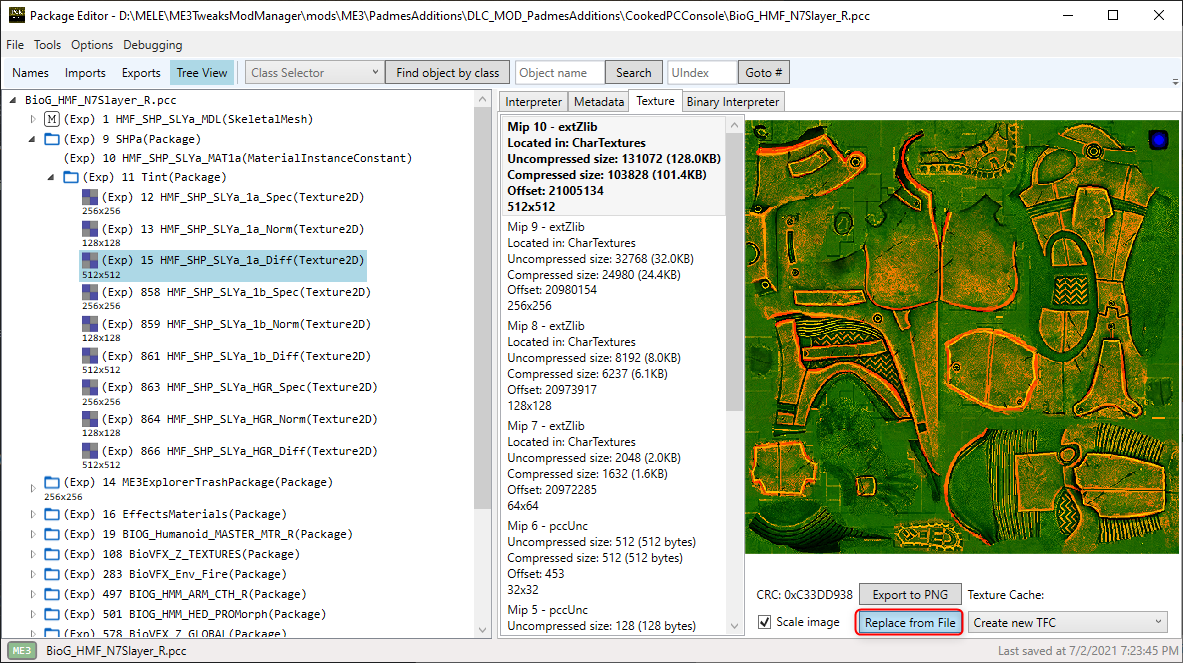The height and width of the screenshot is (663, 1183).
Task: Click folder icon of BioVFX_Env_Fire
Action: [x=52, y=574]
